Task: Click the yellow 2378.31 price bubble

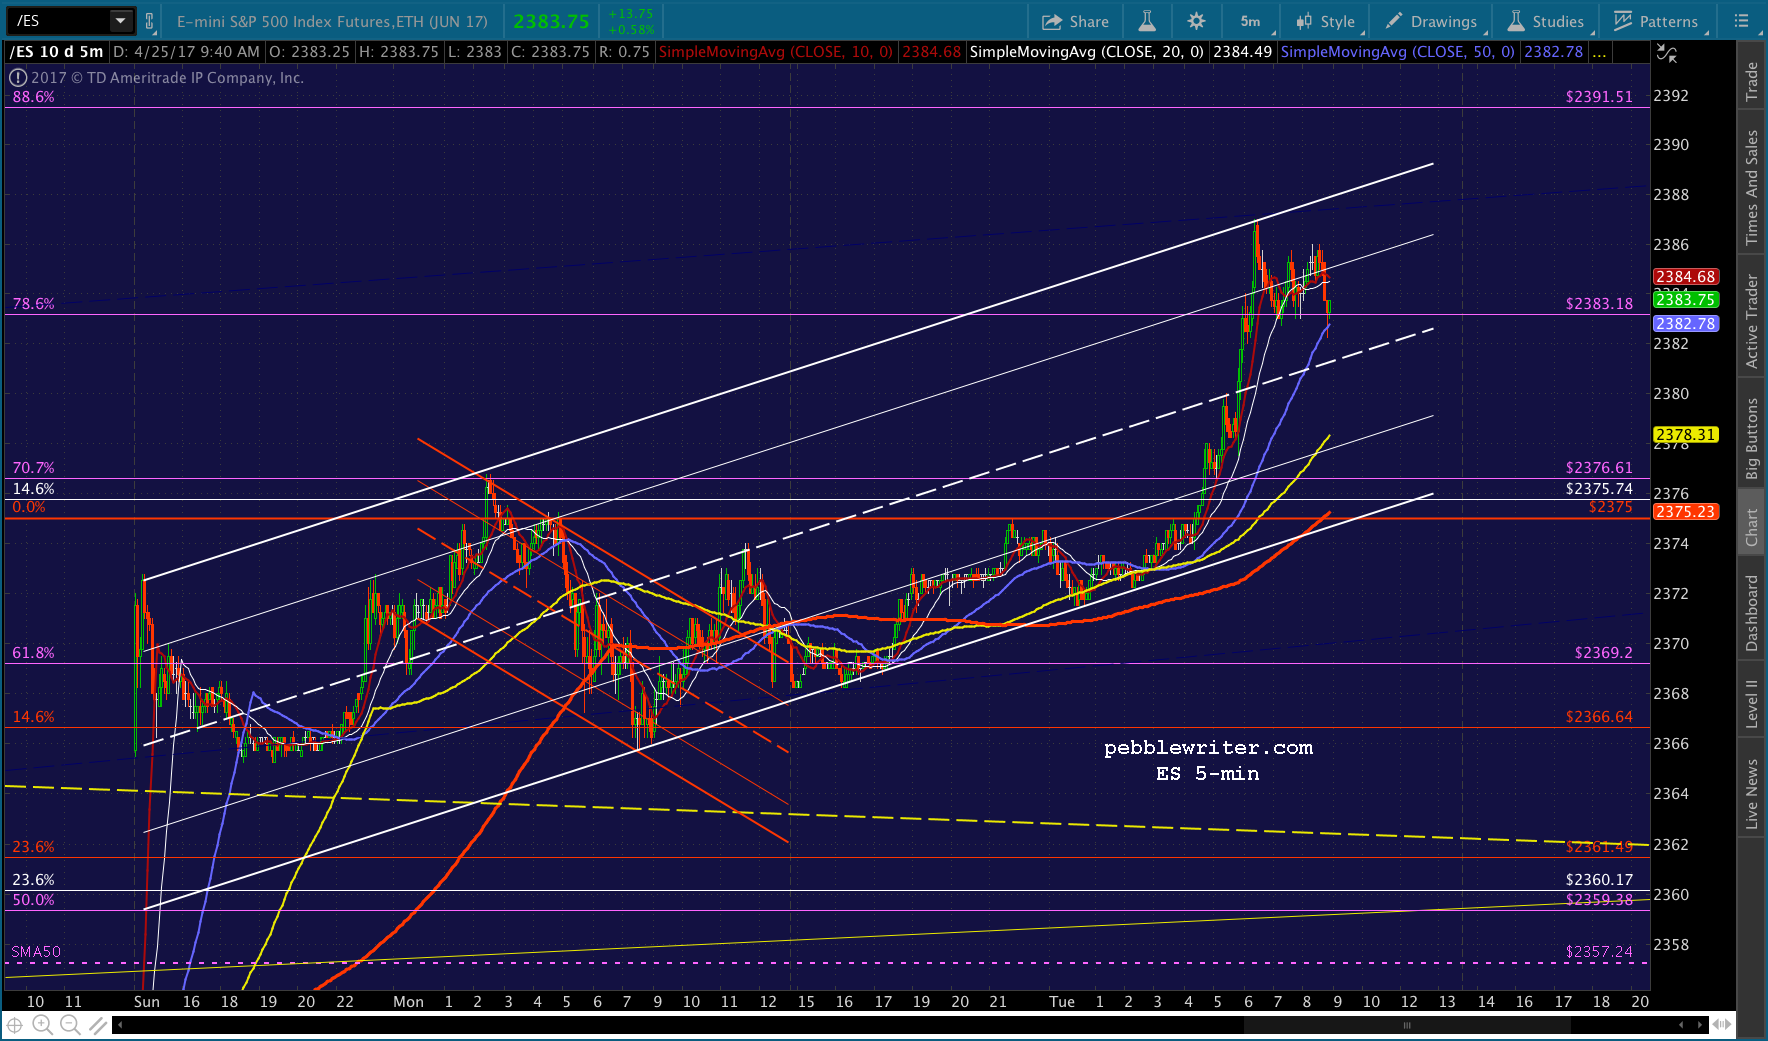Action: (1686, 435)
